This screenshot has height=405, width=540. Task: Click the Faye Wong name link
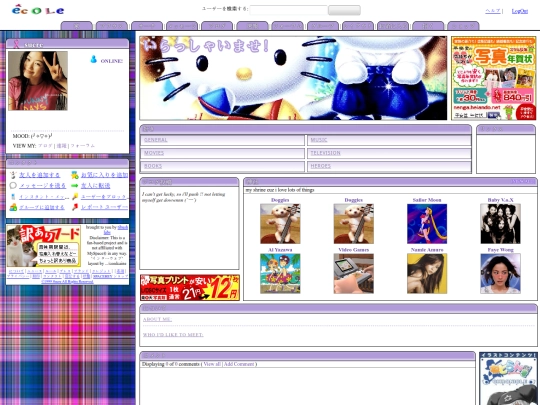tap(500, 250)
